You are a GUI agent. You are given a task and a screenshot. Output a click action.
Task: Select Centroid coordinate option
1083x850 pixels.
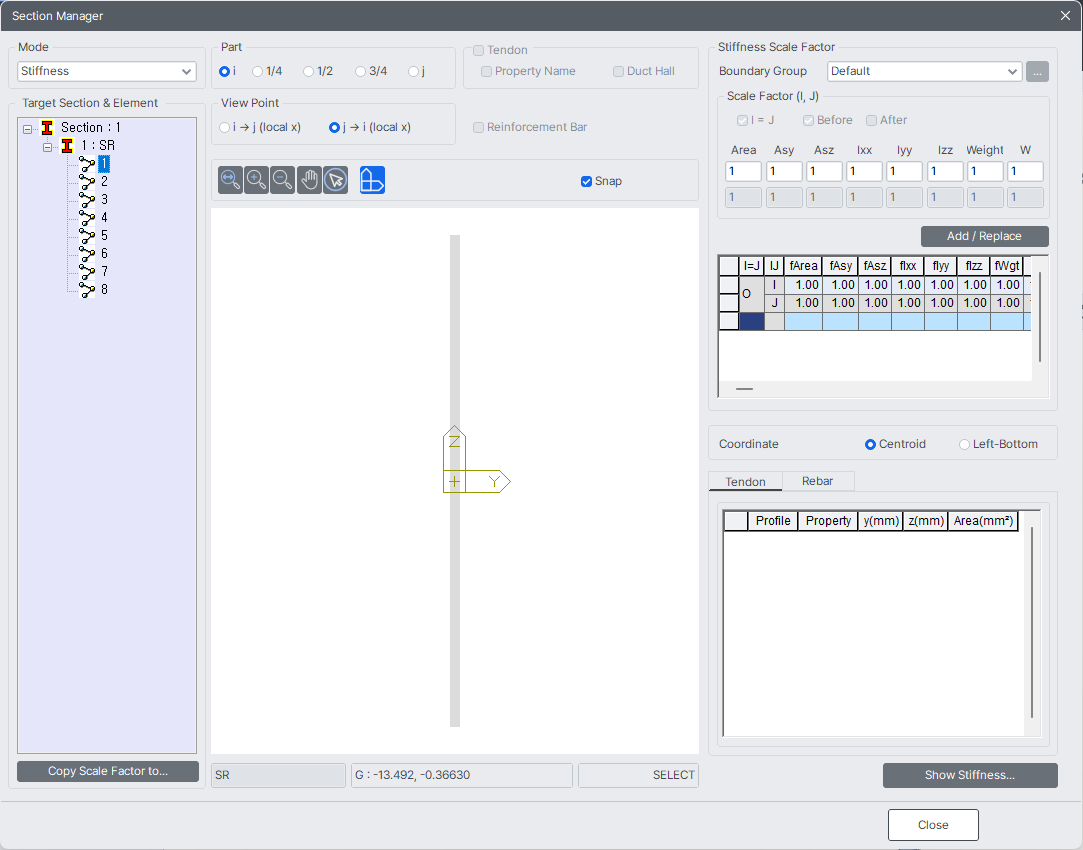click(870, 445)
